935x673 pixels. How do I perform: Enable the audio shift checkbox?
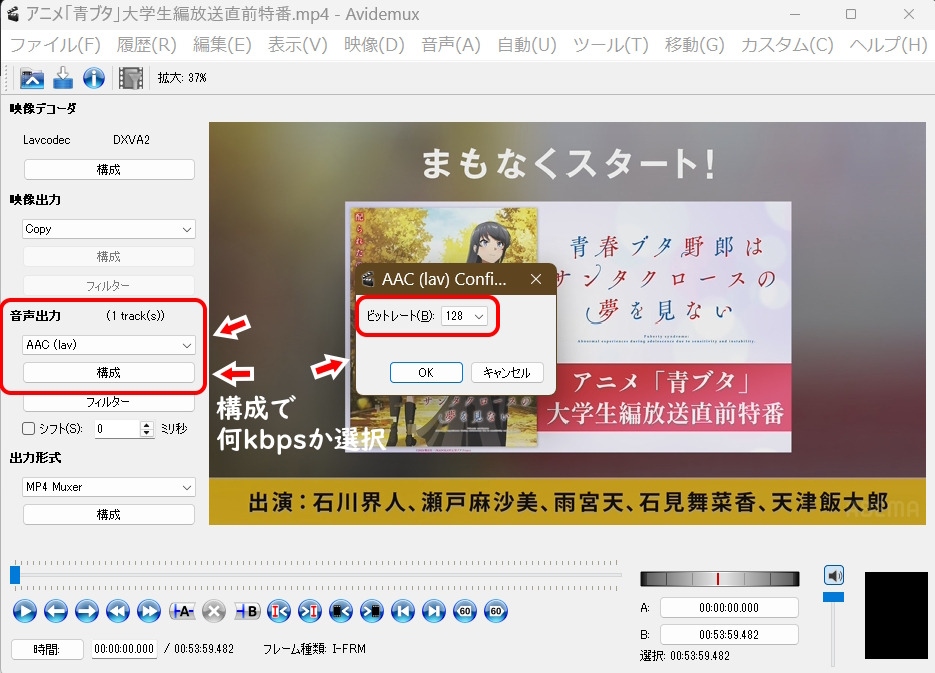28,429
